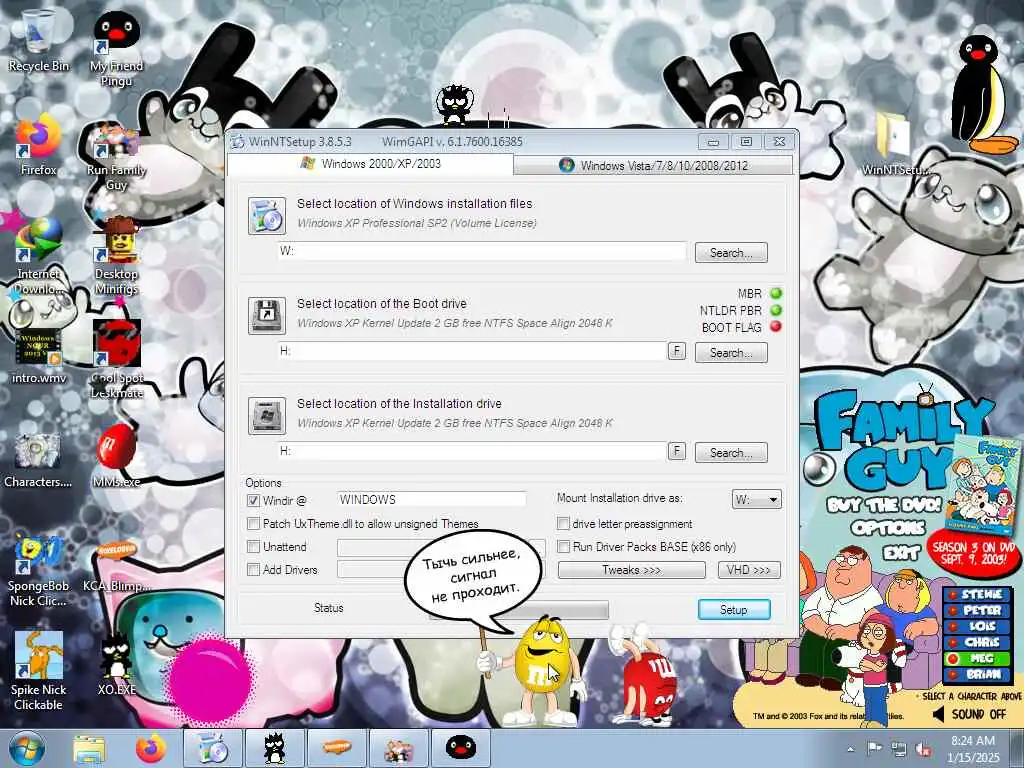Switch to Windows Vista/7/8/10/2008/2012 tab
Image resolution: width=1024 pixels, height=768 pixels.
pyautogui.click(x=654, y=165)
